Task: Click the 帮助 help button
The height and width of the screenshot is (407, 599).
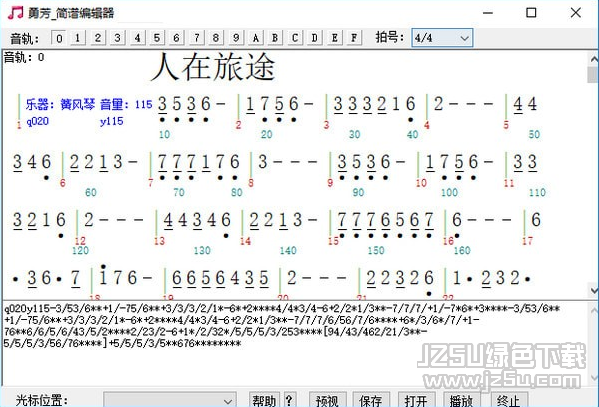Action: click(264, 400)
